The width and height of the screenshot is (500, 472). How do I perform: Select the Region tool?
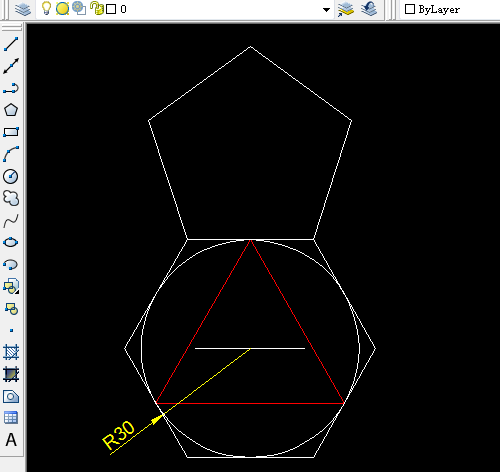pyautogui.click(x=11, y=396)
